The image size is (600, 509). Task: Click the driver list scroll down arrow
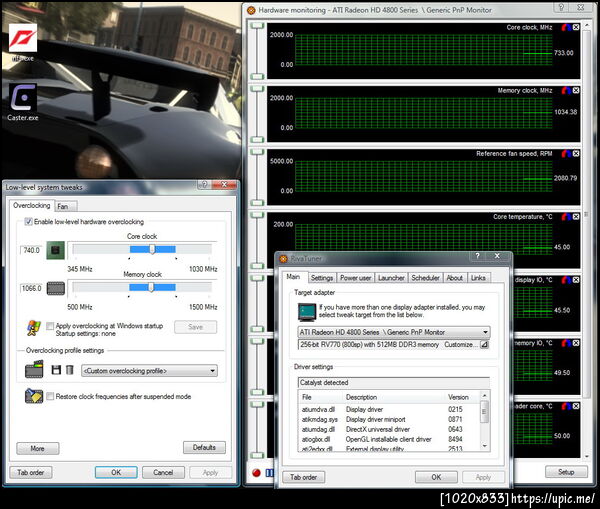tap(484, 446)
